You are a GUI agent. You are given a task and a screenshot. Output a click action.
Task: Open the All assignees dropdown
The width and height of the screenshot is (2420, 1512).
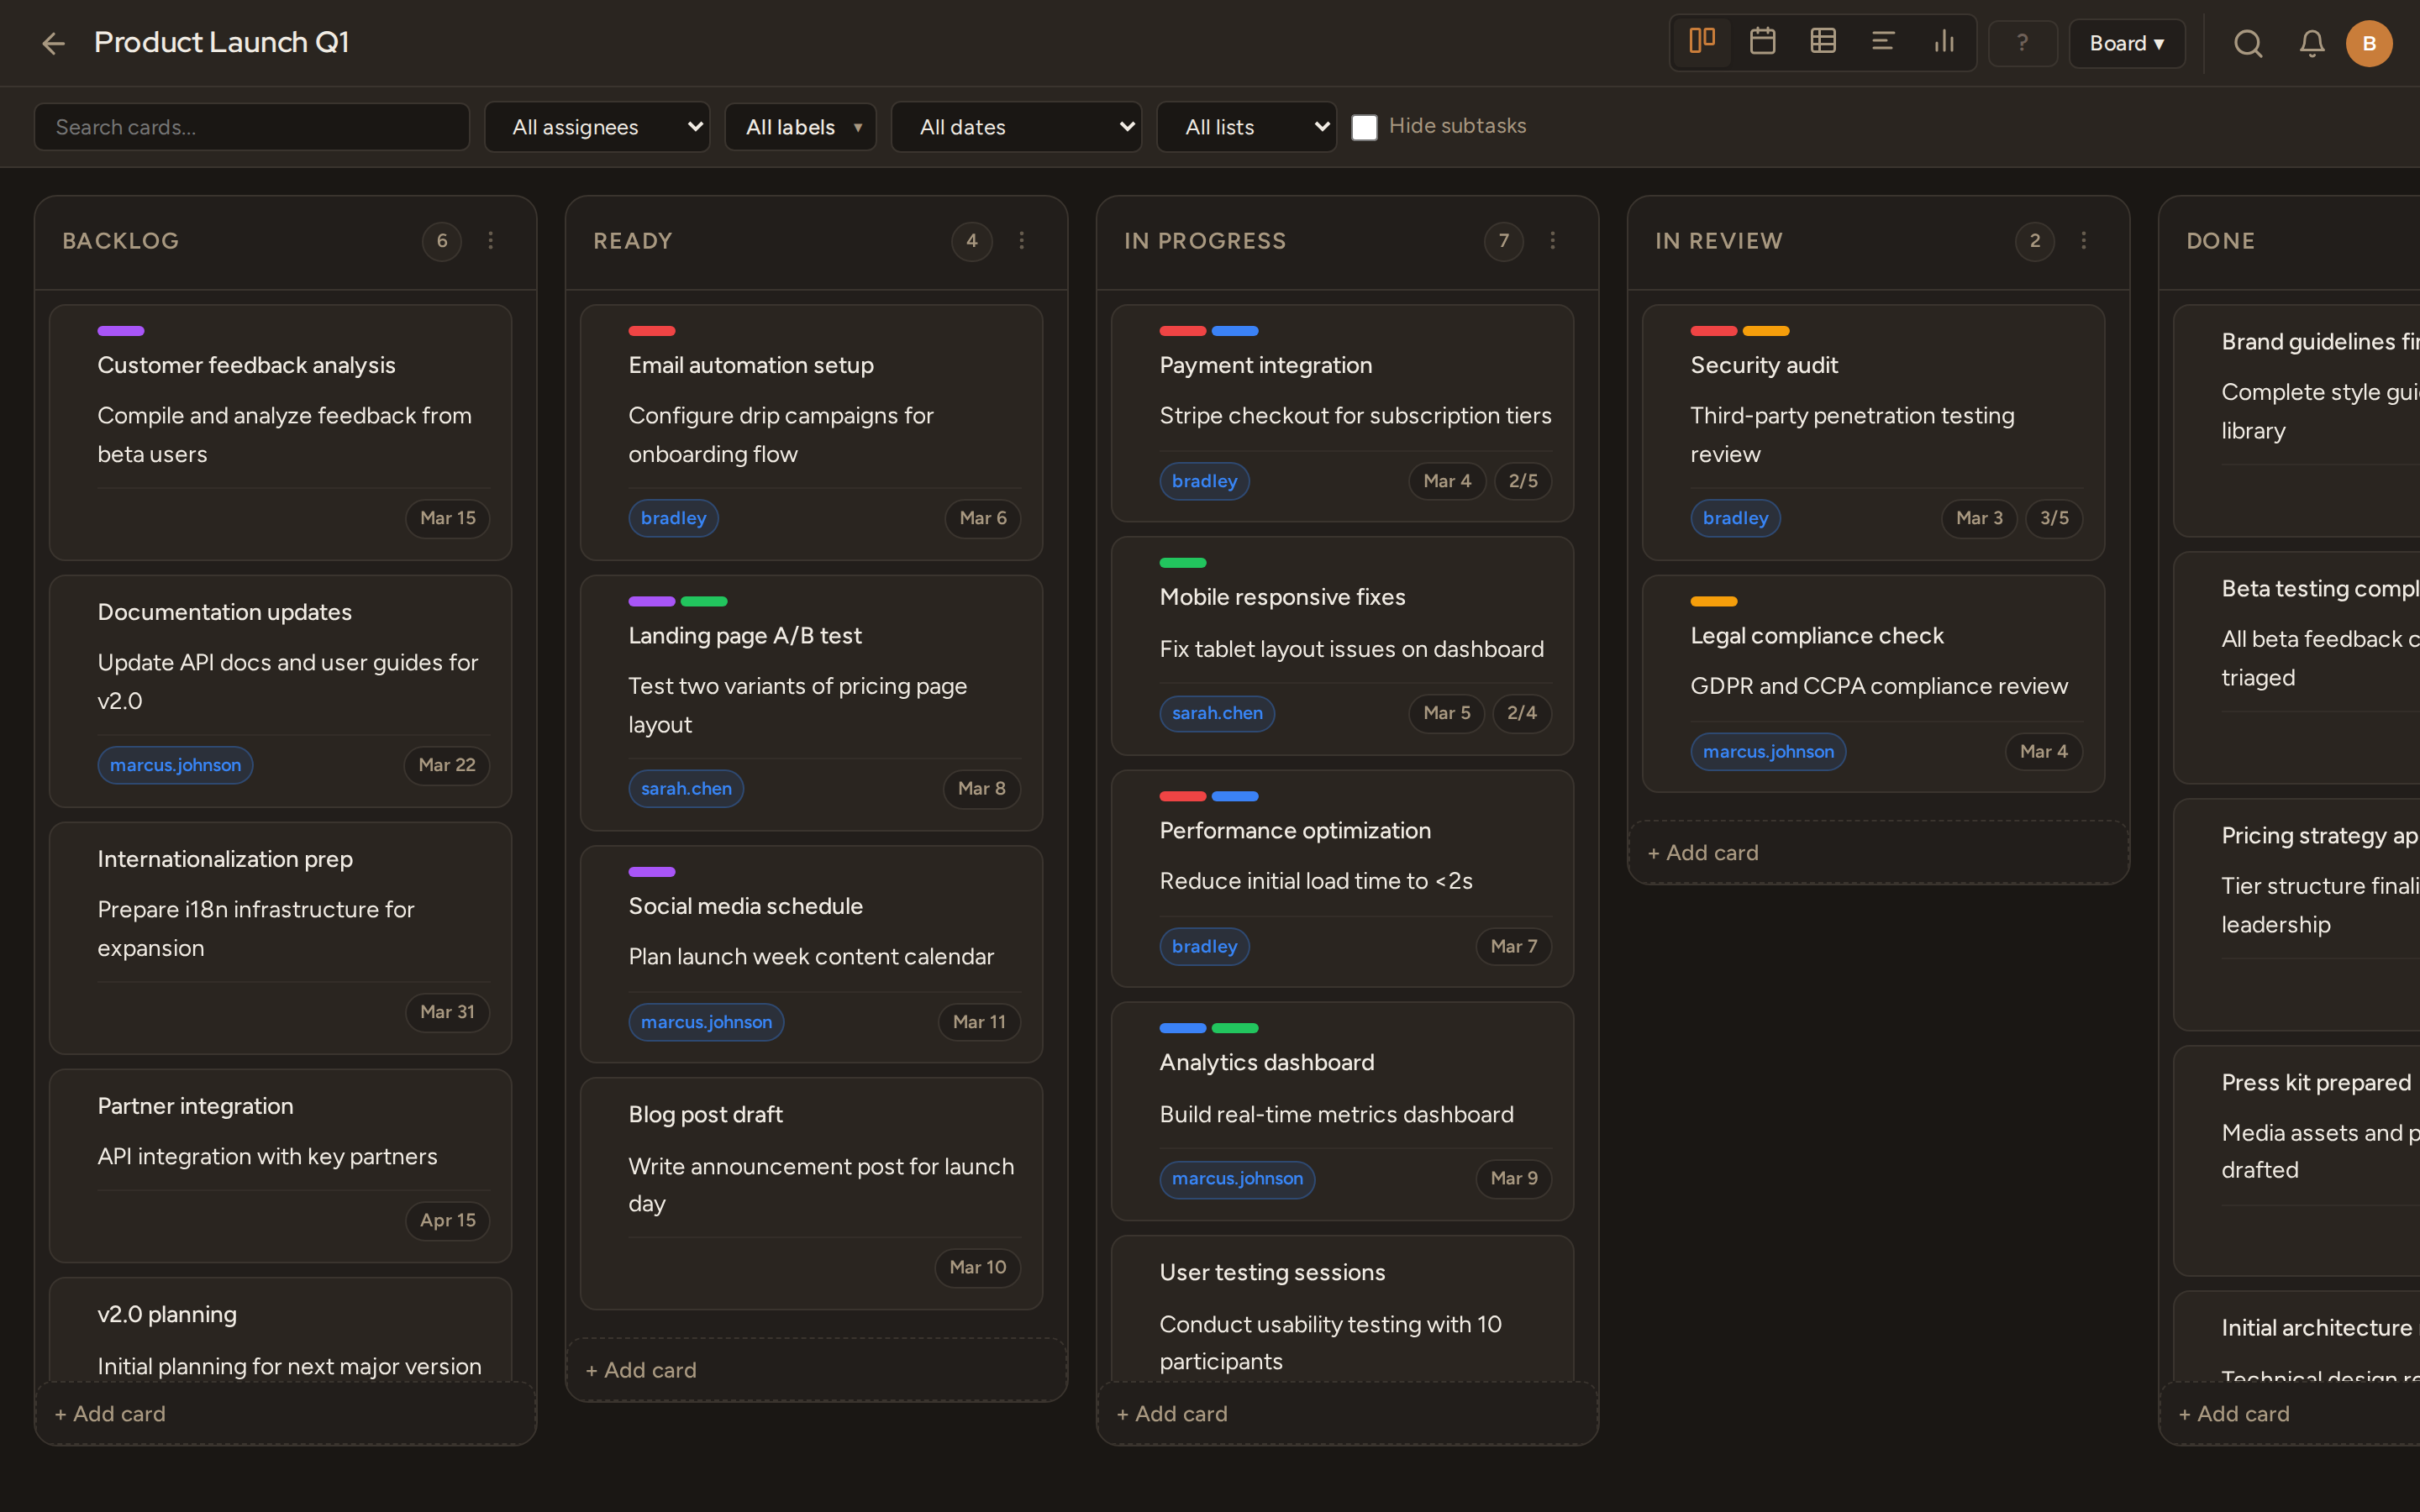click(597, 126)
